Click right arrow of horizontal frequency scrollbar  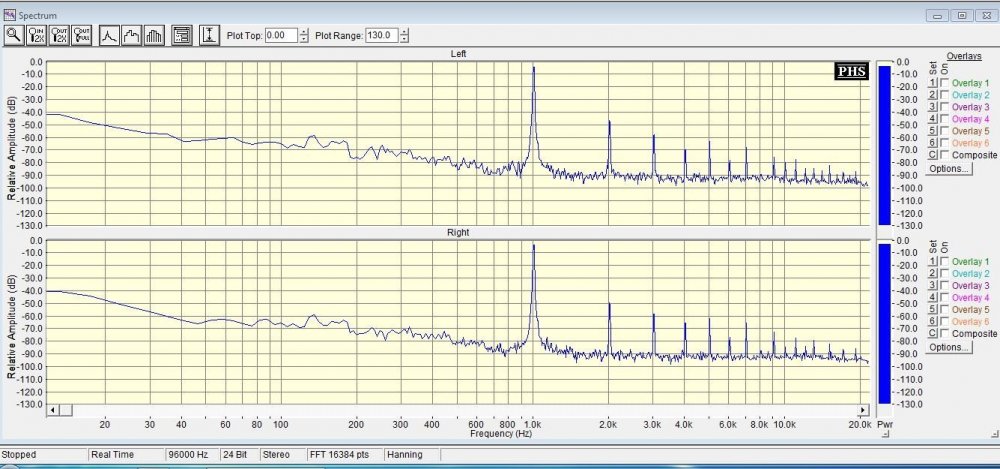pyautogui.click(x=862, y=411)
